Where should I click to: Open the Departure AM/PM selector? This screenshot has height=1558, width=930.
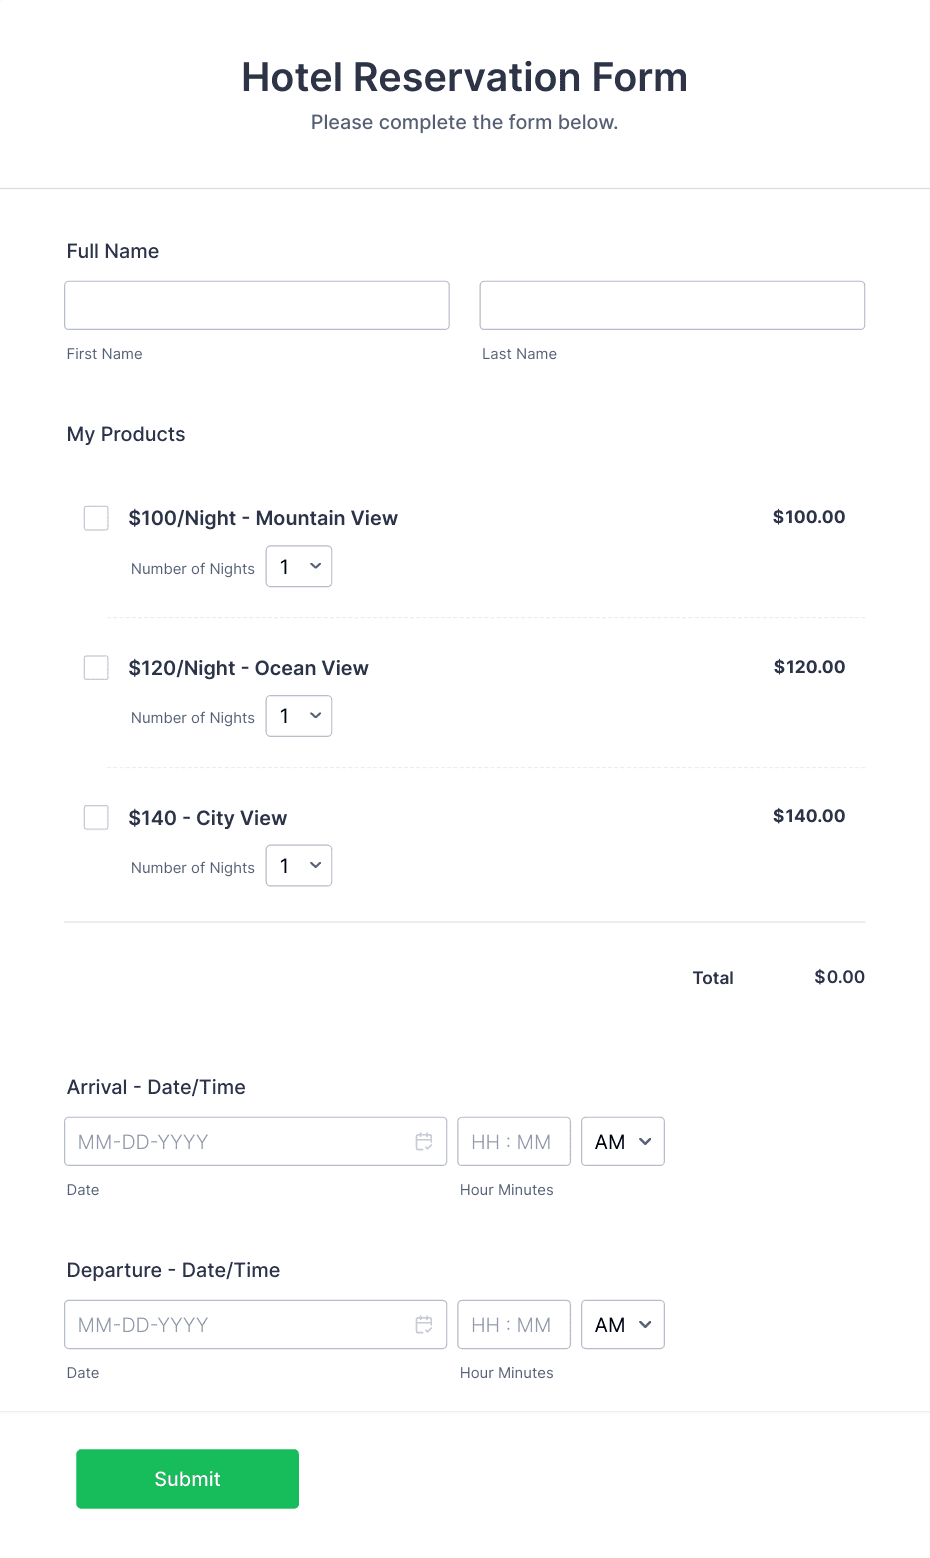click(622, 1324)
